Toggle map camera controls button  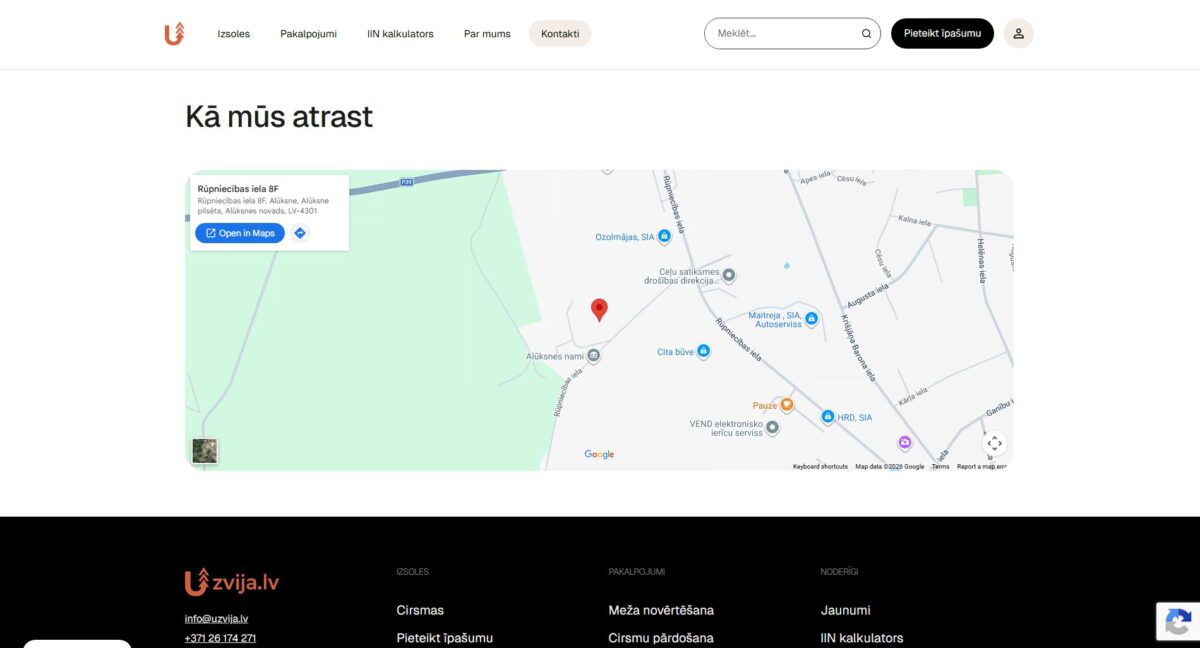[994, 443]
